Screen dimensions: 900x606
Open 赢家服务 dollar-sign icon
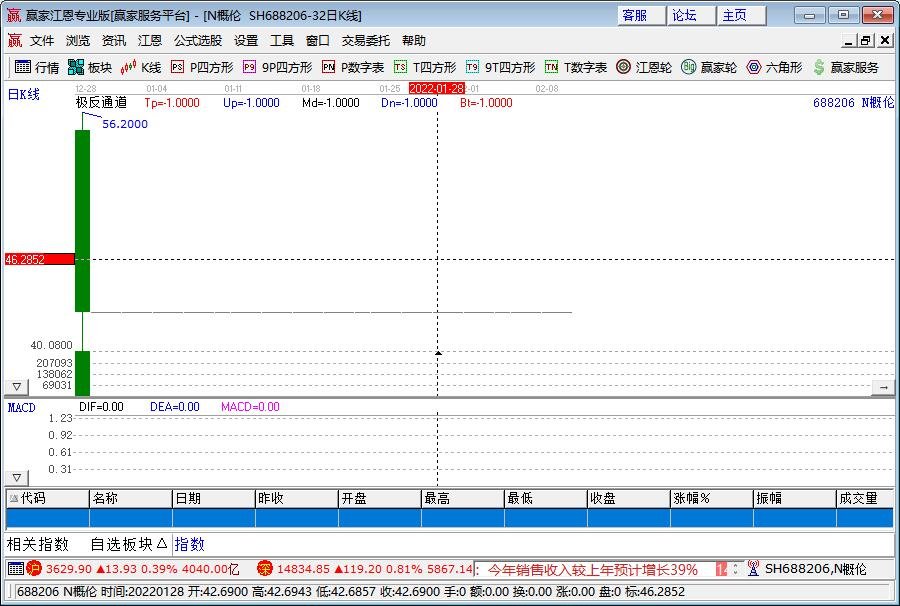(845, 67)
